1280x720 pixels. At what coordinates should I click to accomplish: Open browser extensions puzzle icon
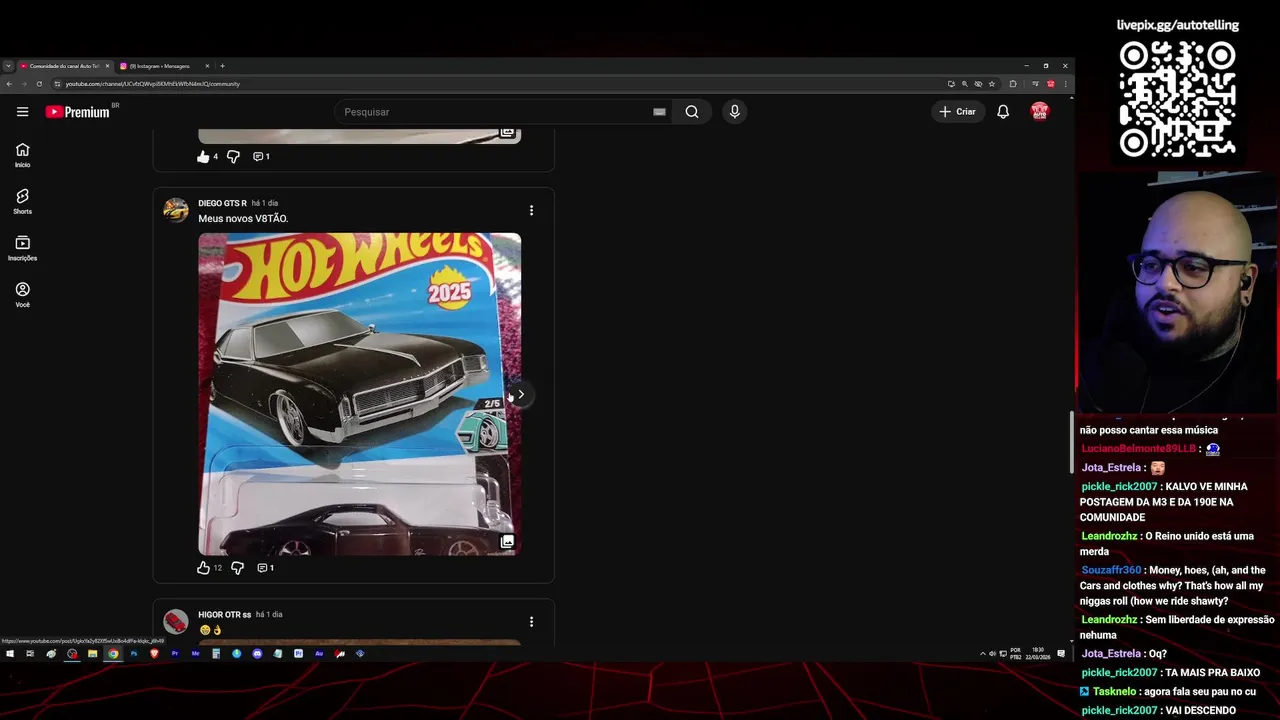click(x=1013, y=84)
